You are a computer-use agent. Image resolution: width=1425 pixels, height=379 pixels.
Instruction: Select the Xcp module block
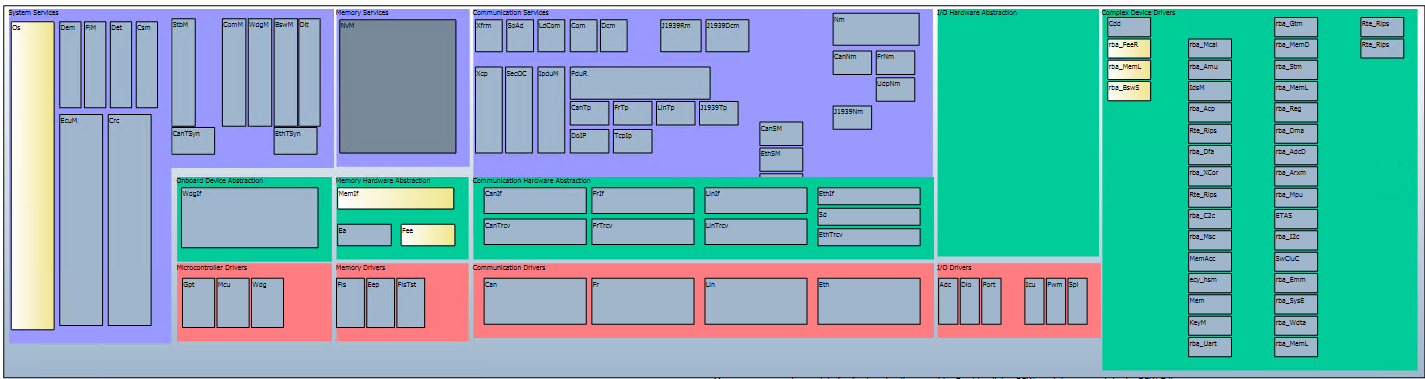click(x=489, y=110)
